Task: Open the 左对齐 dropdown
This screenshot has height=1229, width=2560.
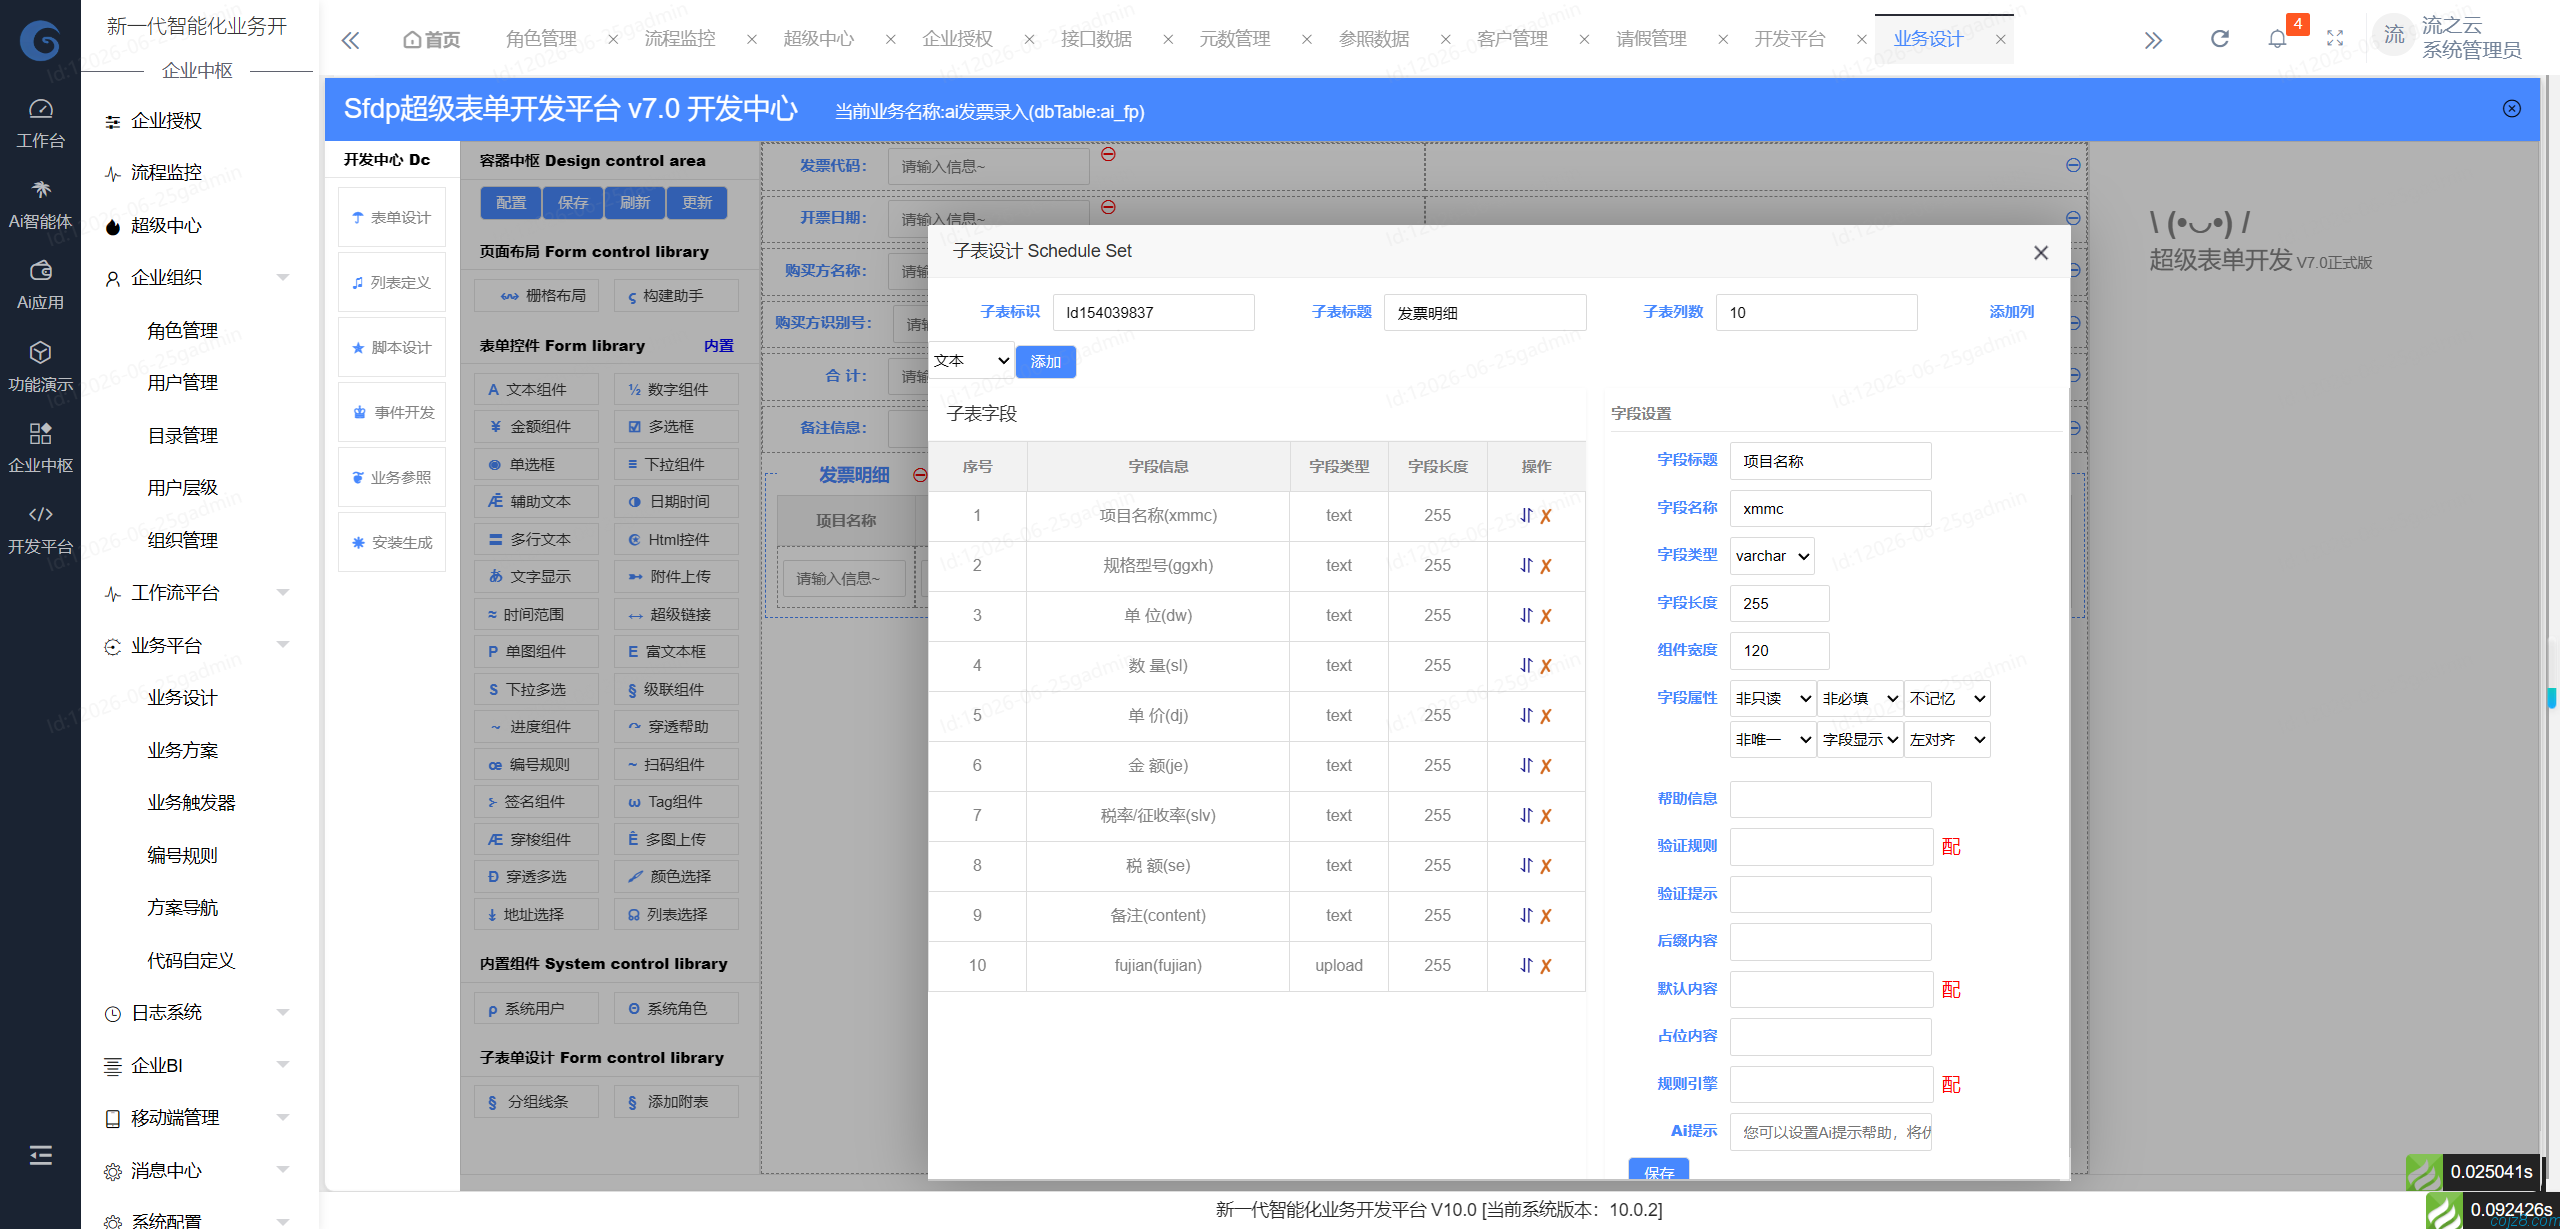Action: tap(1947, 739)
